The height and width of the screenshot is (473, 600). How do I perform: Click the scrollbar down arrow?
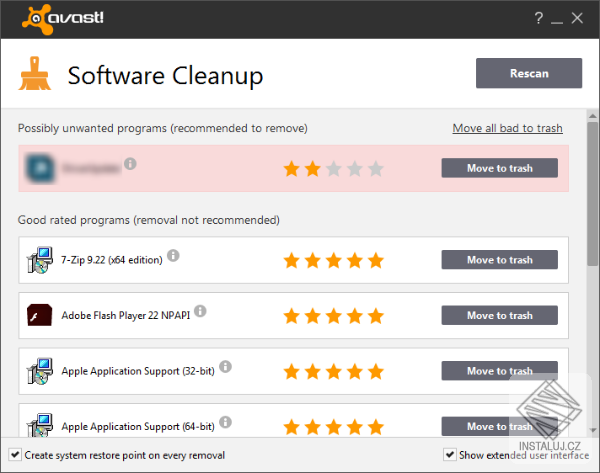click(x=593, y=431)
